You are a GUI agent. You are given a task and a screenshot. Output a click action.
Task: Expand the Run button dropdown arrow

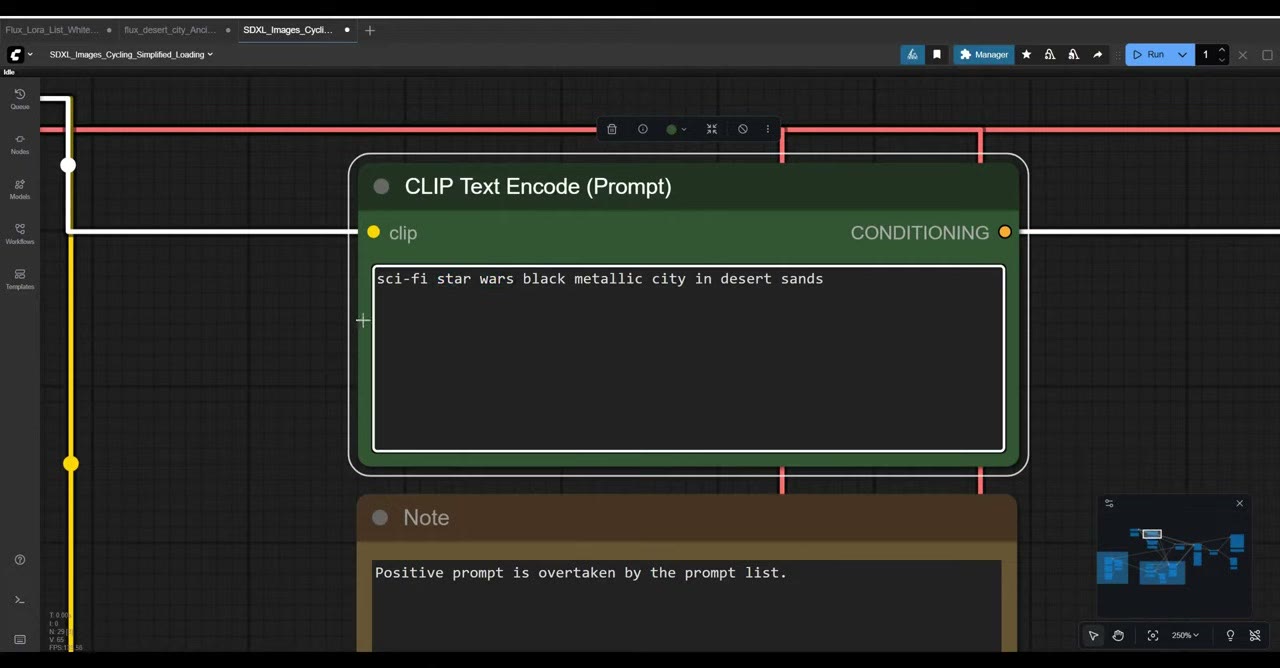click(x=1182, y=55)
